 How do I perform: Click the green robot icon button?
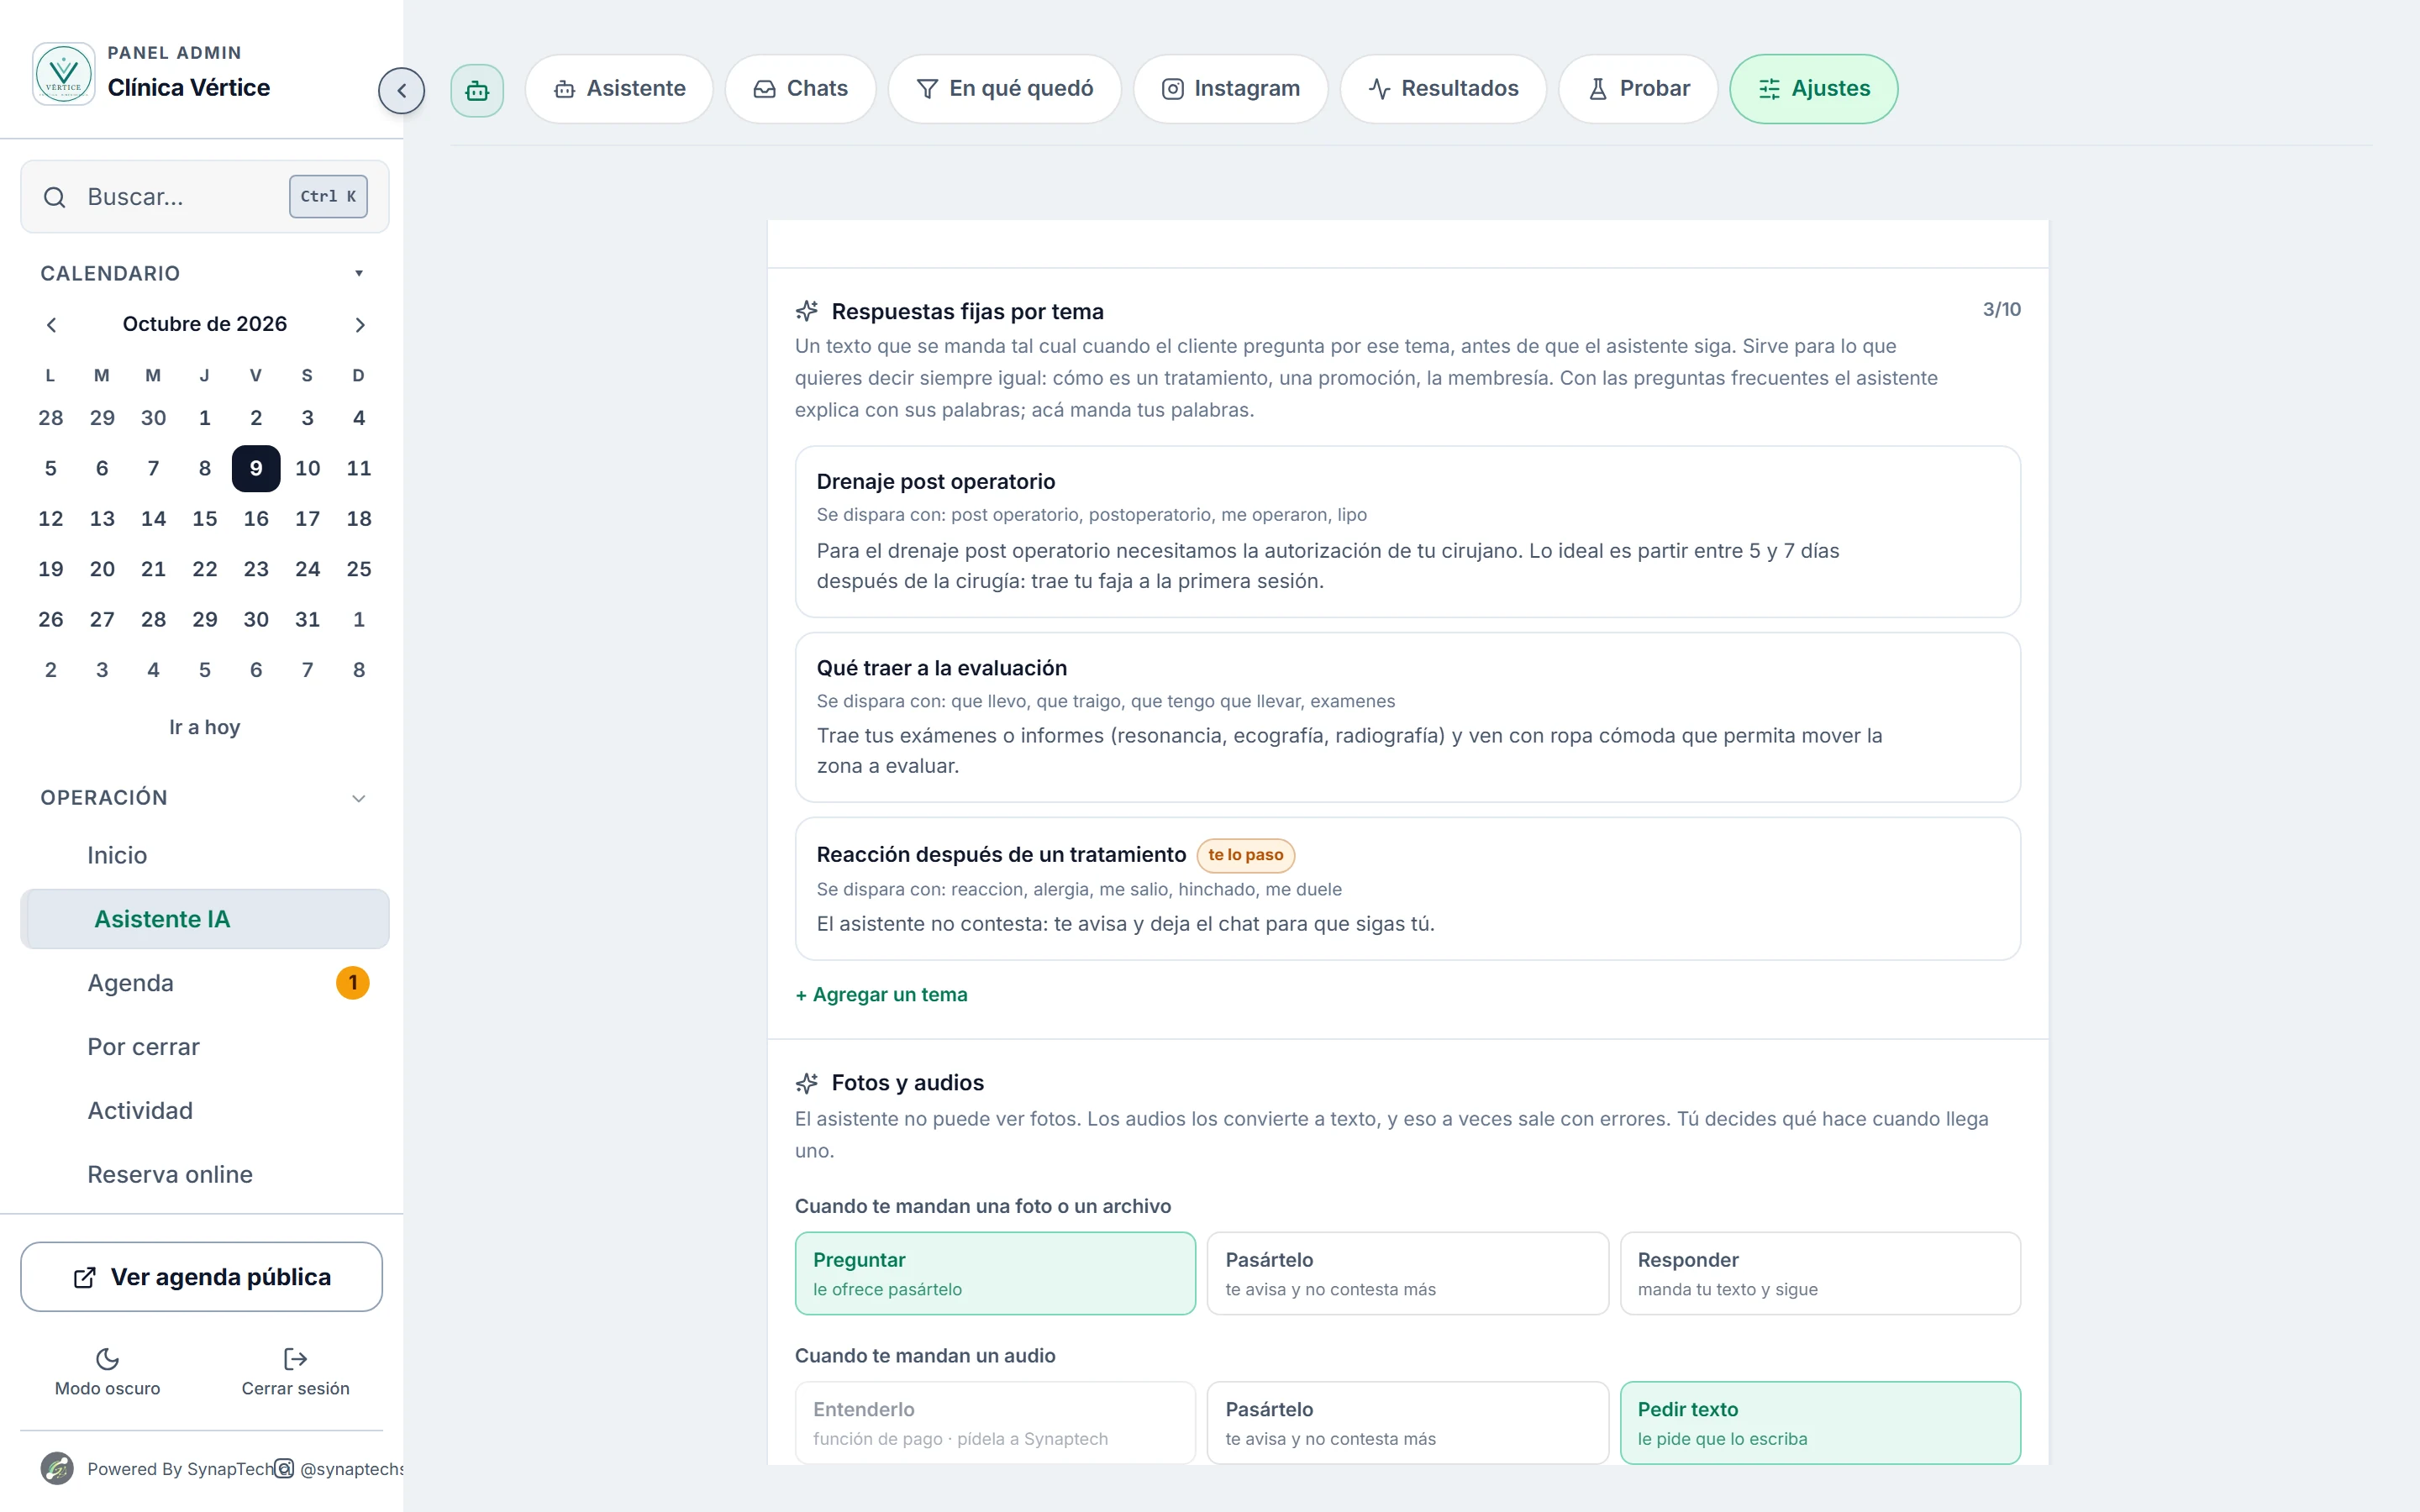coord(477,90)
